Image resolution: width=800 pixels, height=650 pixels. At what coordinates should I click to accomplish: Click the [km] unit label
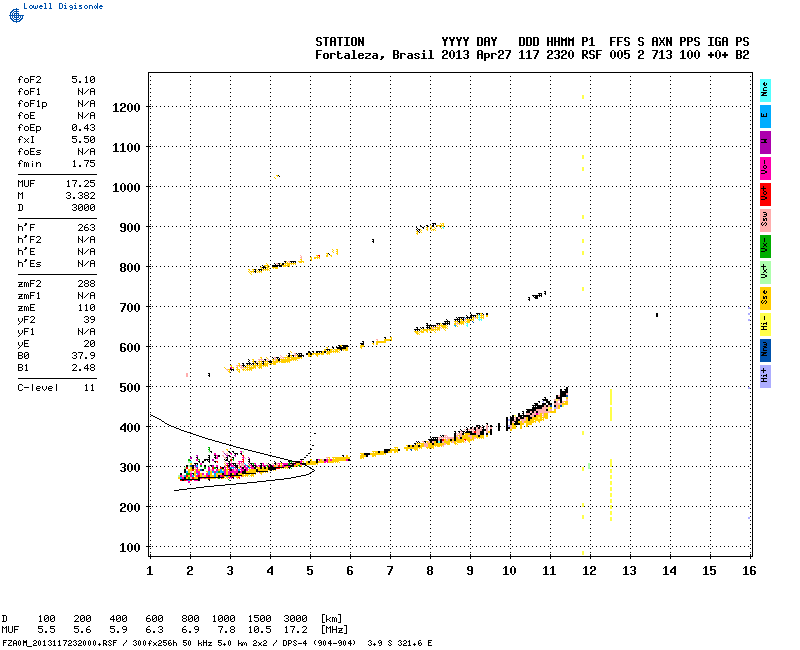click(x=331, y=619)
